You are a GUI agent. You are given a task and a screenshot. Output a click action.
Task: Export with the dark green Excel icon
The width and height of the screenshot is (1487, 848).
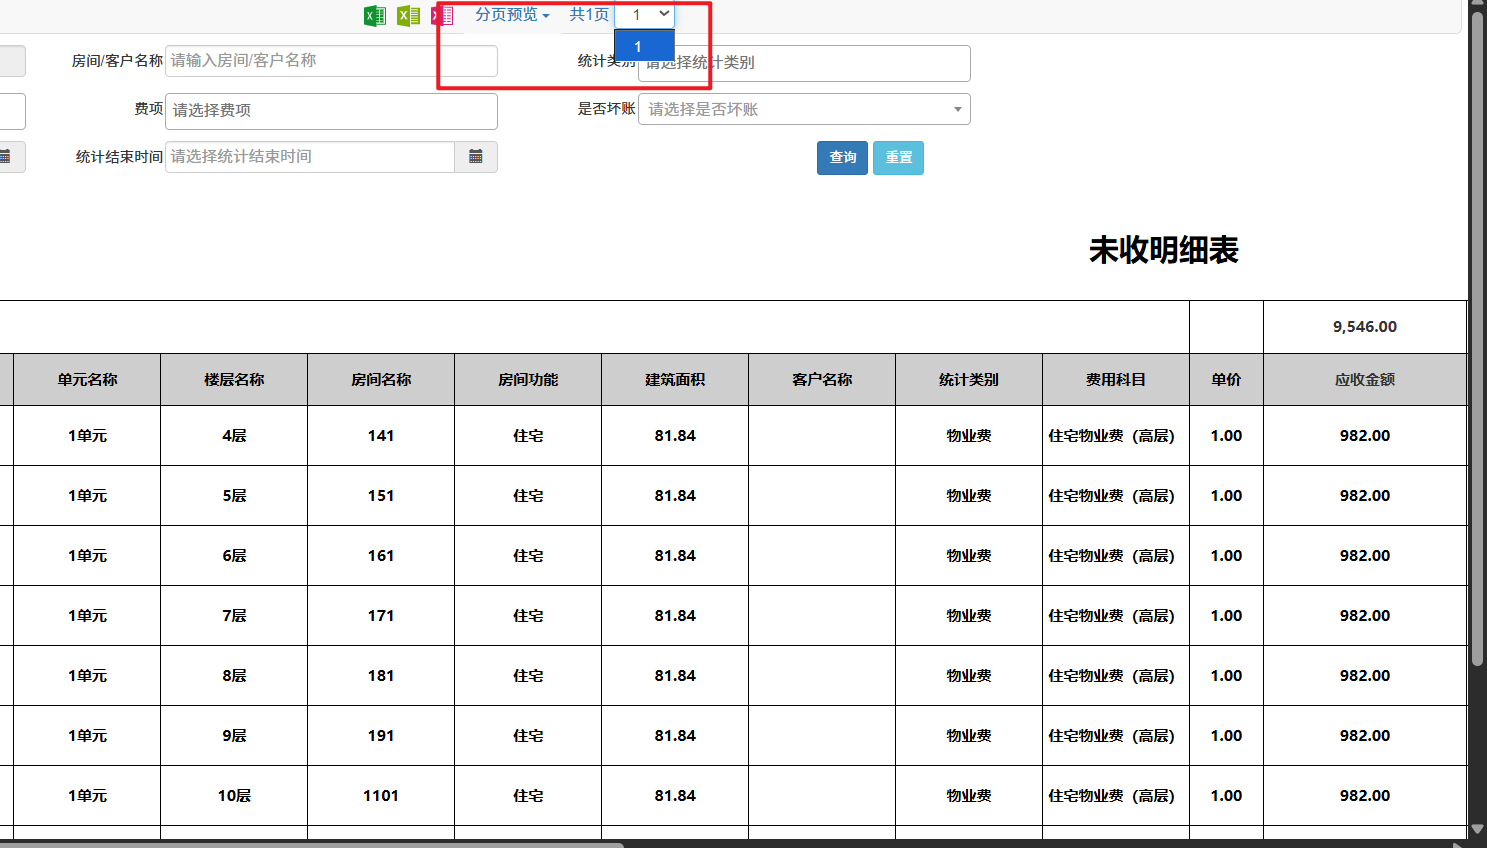click(375, 16)
